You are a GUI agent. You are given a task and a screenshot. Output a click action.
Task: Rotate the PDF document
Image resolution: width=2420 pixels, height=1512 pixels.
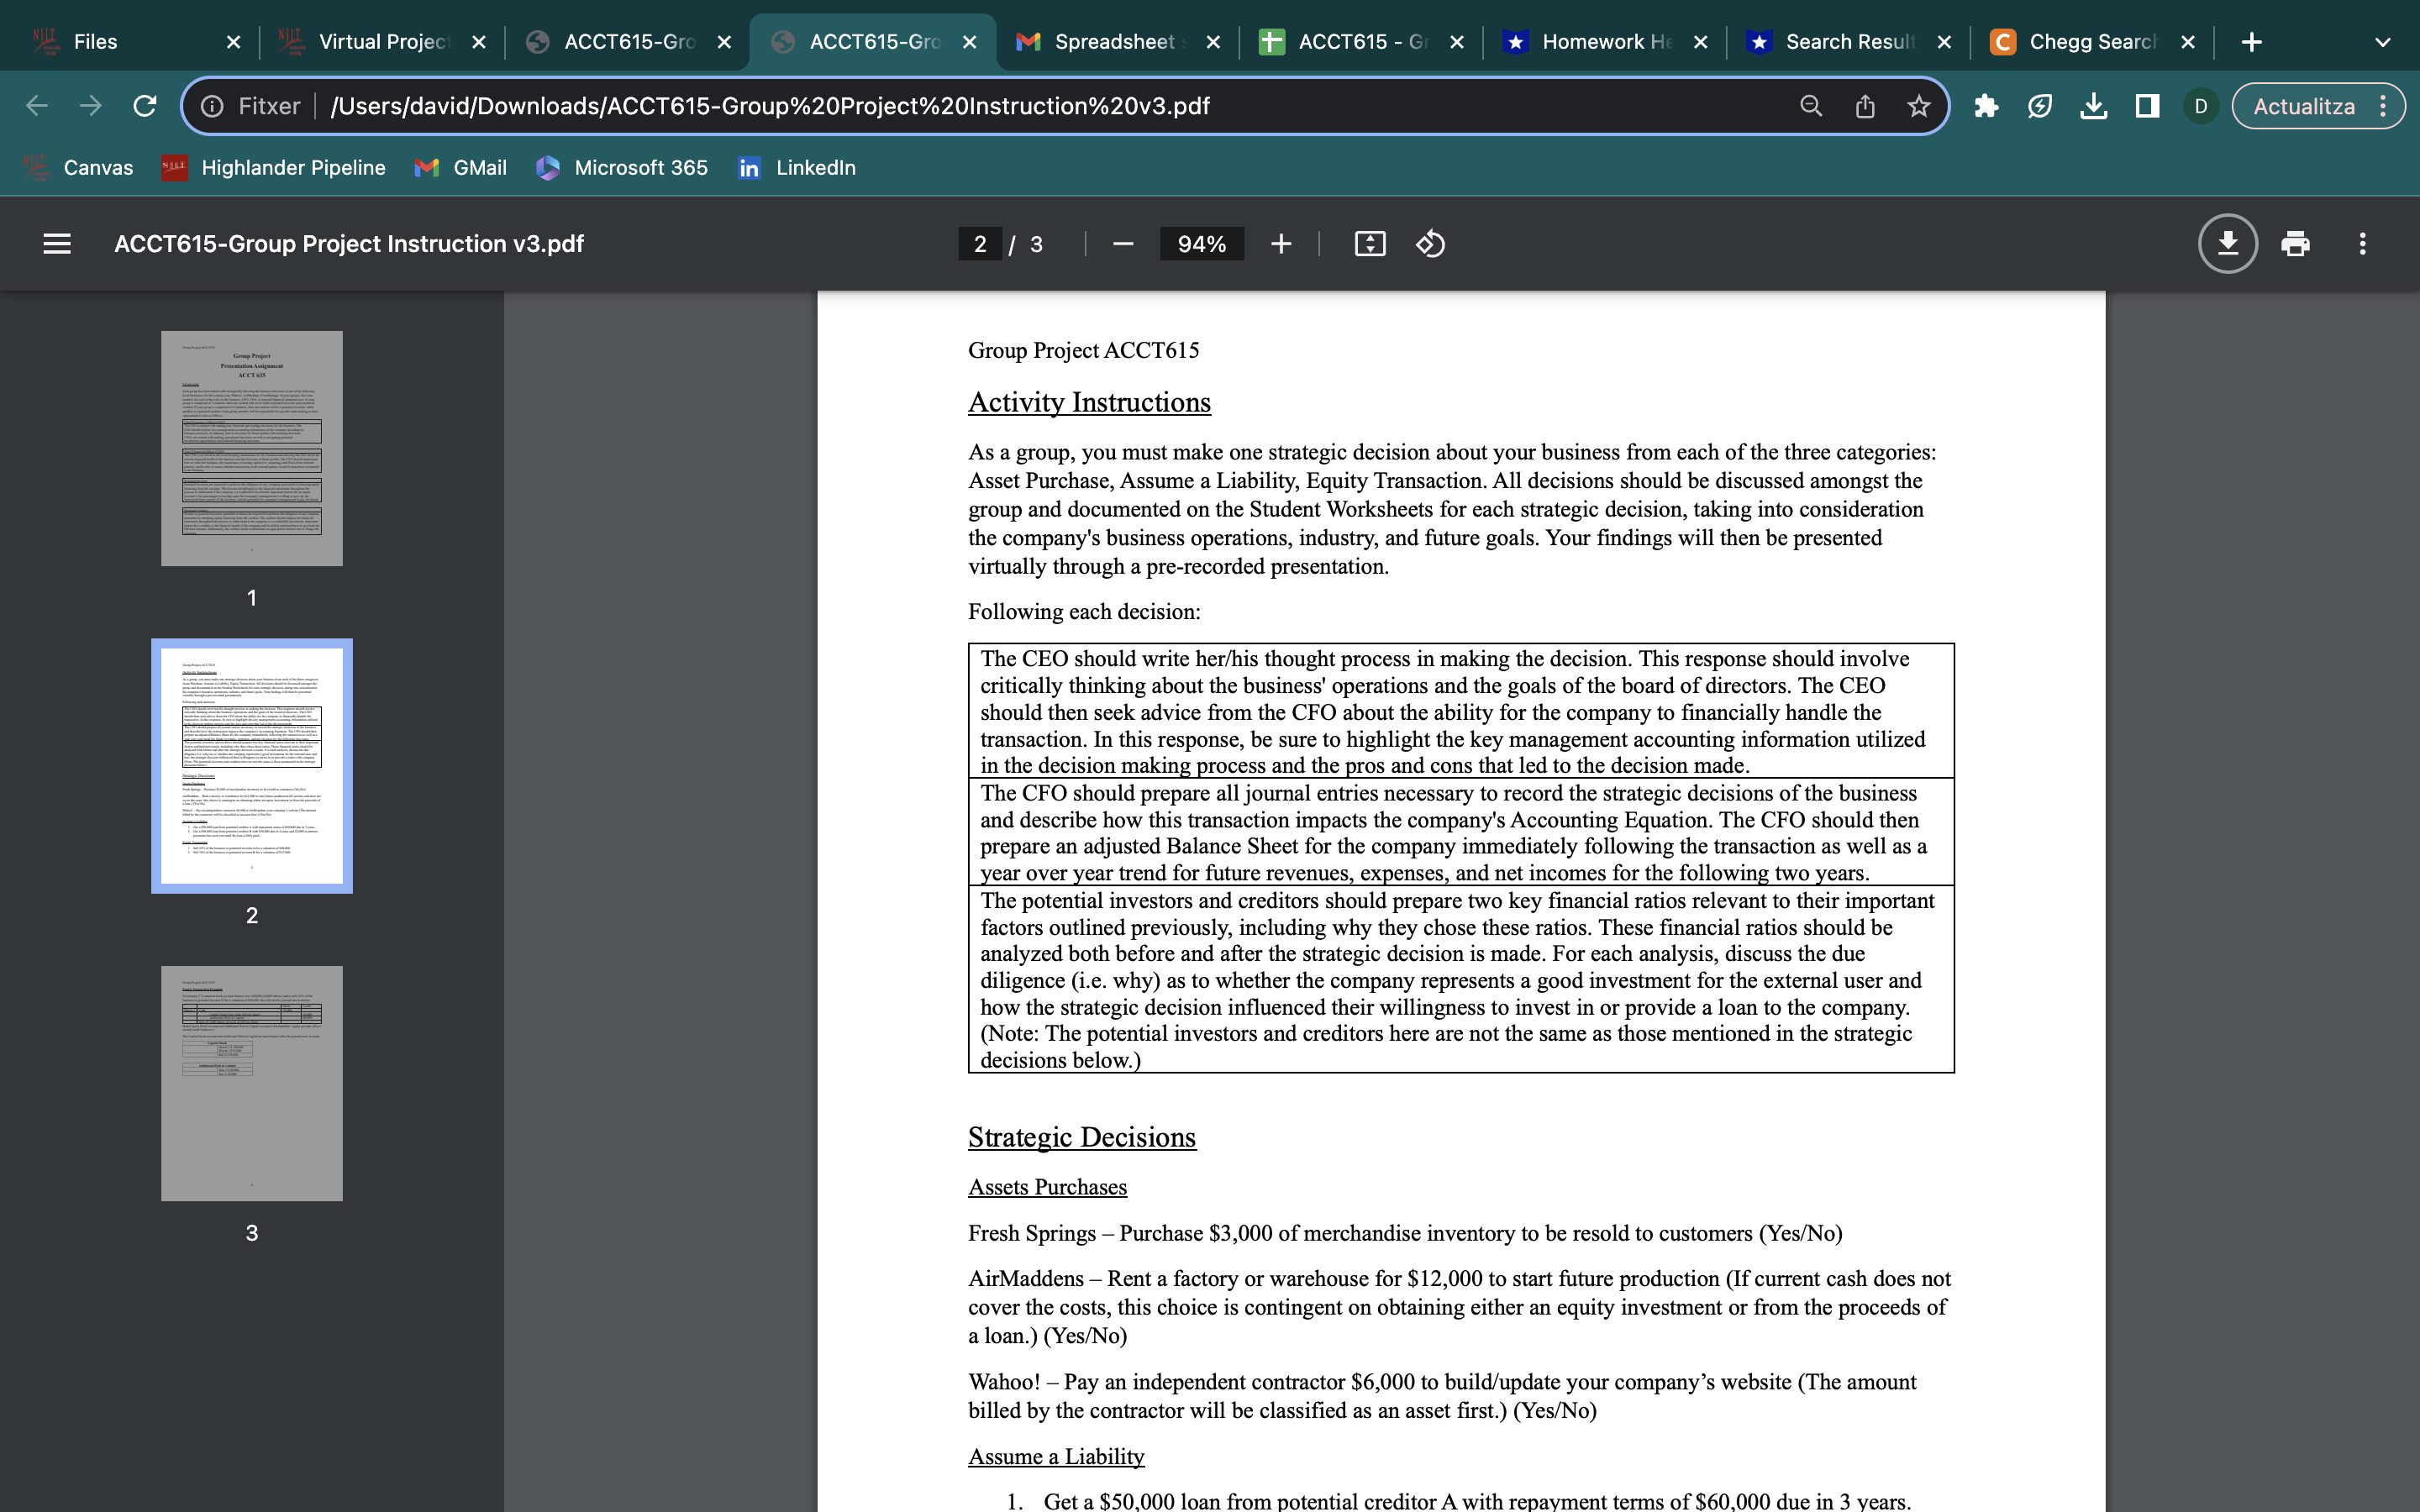(1429, 243)
